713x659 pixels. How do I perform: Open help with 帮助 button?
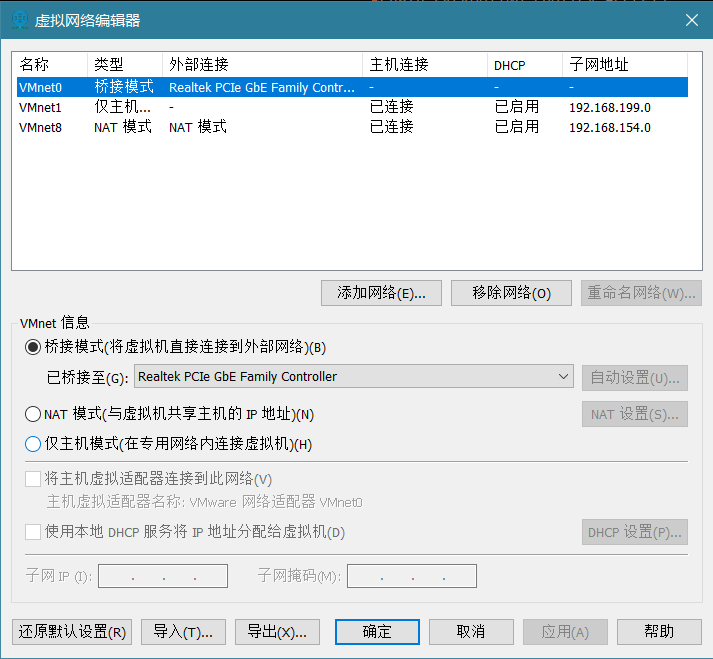[659, 632]
